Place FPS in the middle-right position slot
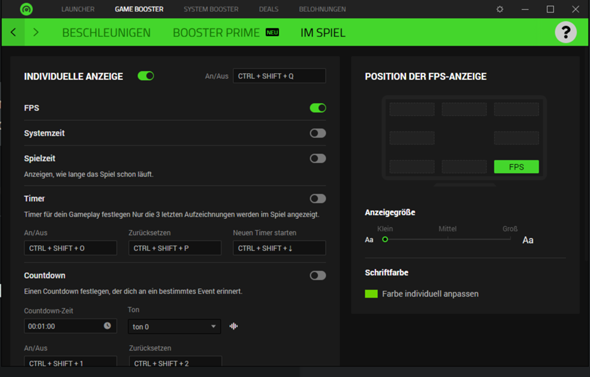 [516, 138]
